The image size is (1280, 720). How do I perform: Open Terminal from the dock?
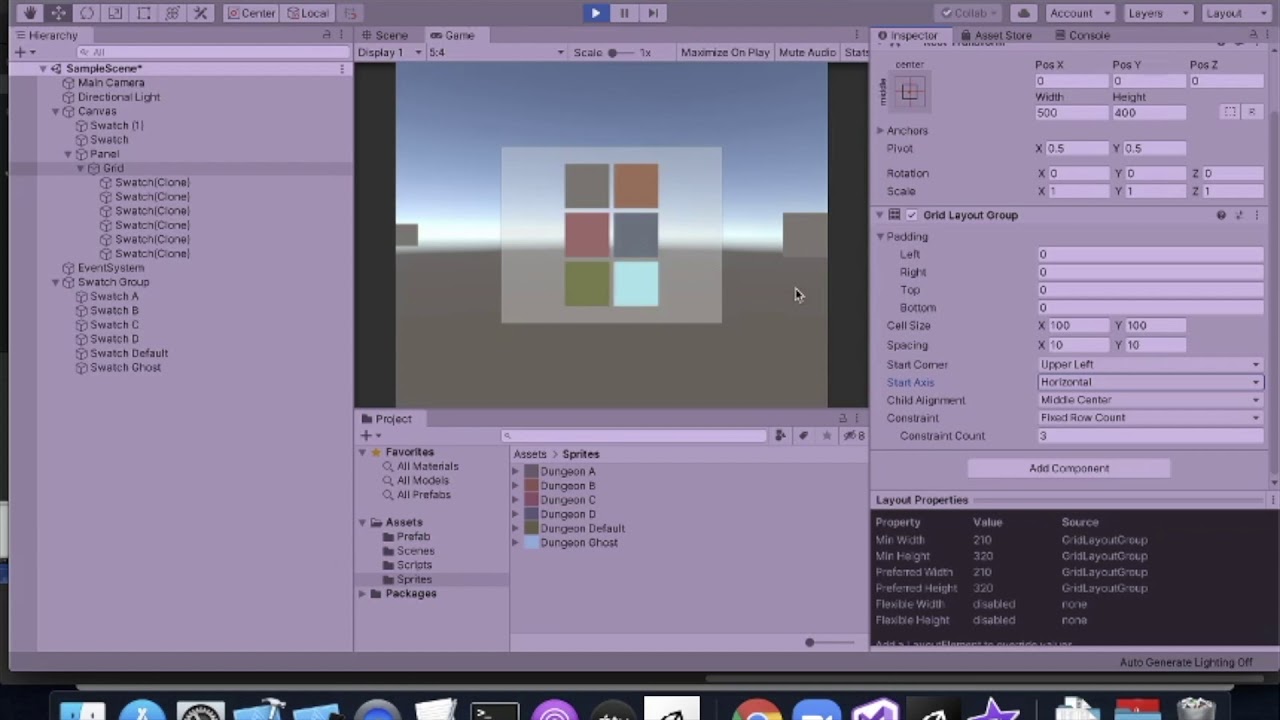pyautogui.click(x=495, y=711)
